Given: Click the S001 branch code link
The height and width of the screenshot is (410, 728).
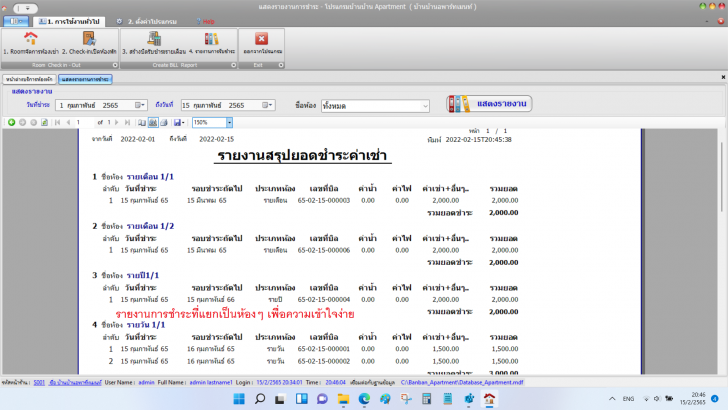Looking at the screenshot, I should [39, 383].
